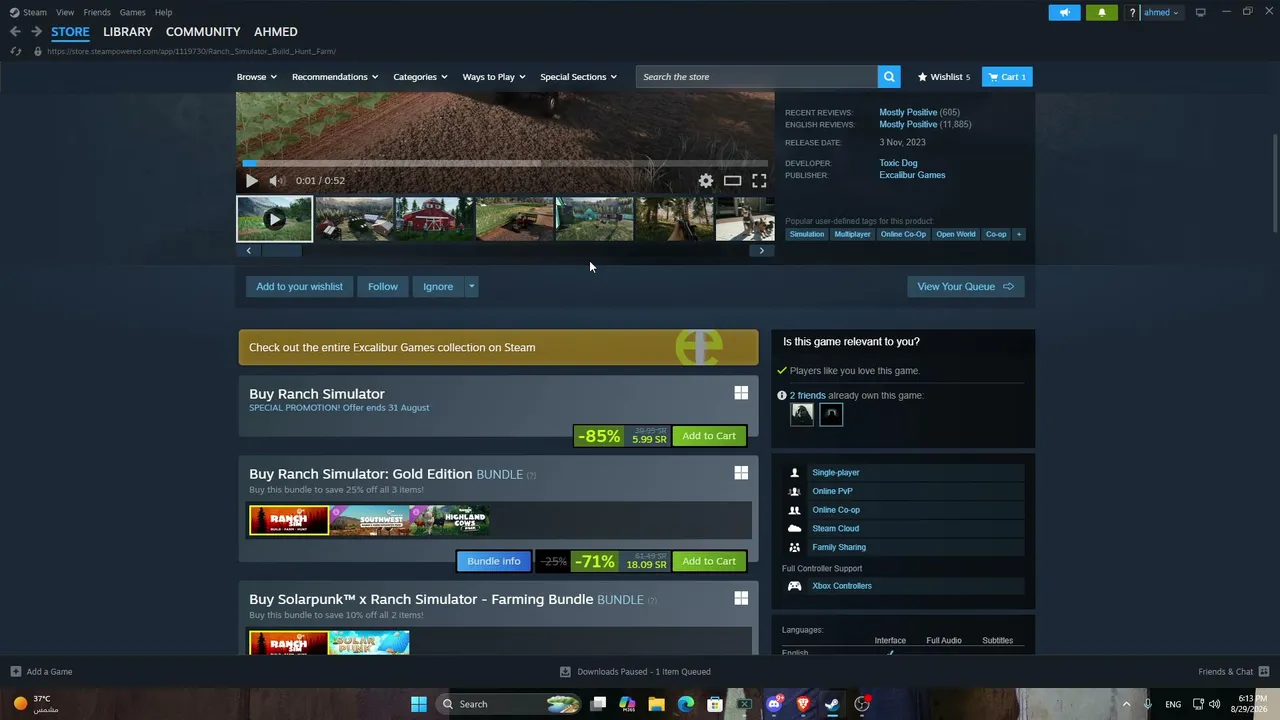Screen dimensions: 1280x720
Task: Click the blue announcements megaphone icon
Action: click(1064, 12)
